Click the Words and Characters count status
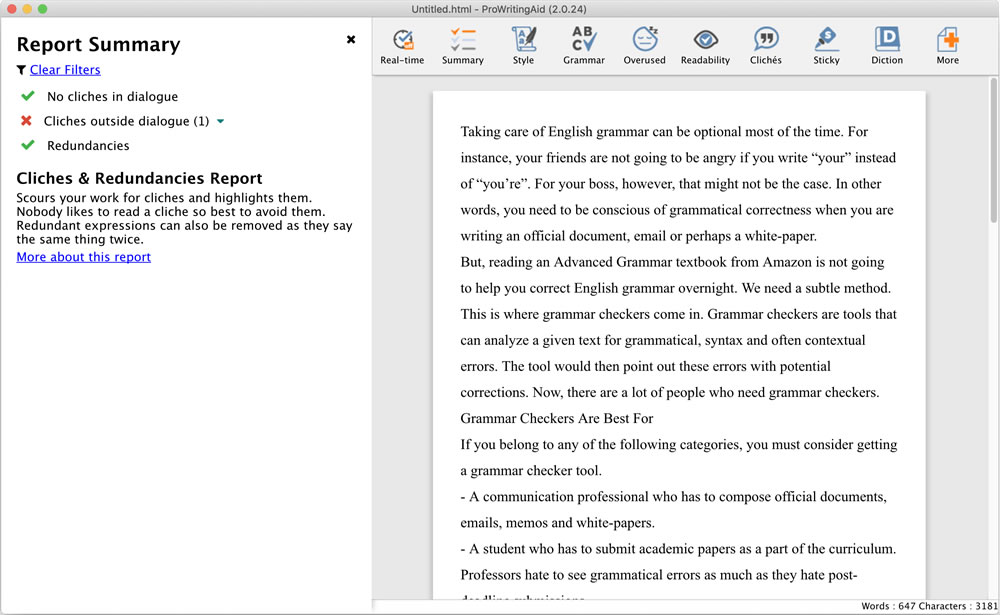The width and height of the screenshot is (1000, 615). coord(929,606)
